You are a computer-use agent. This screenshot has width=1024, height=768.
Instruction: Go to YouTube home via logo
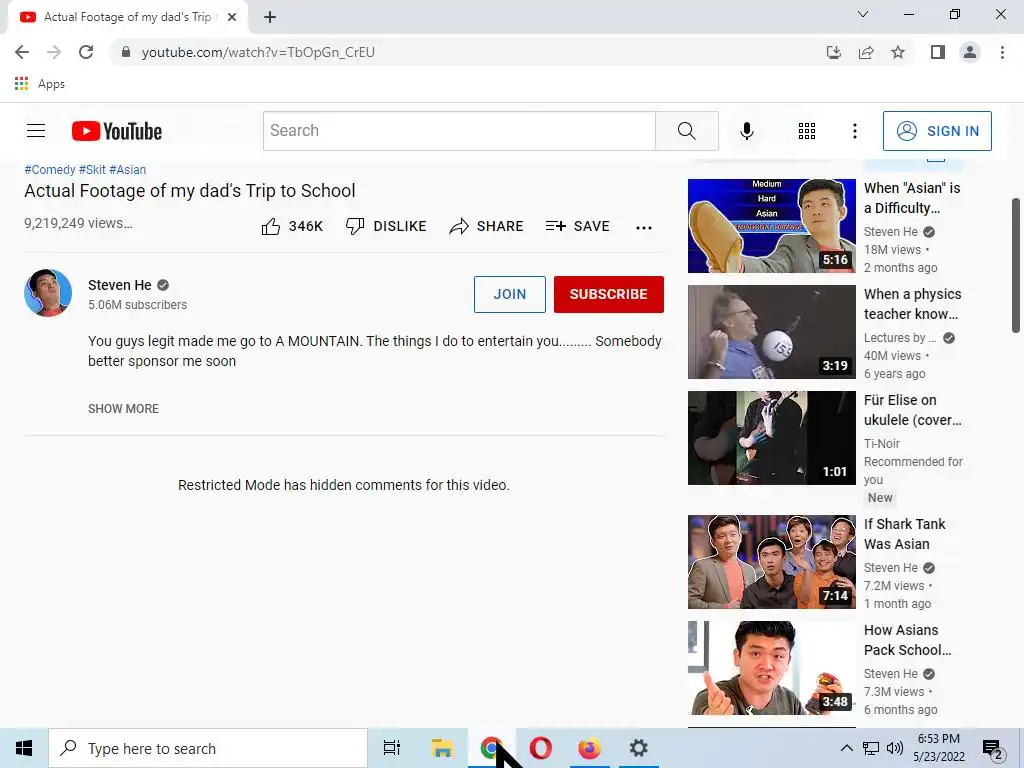pos(117,131)
